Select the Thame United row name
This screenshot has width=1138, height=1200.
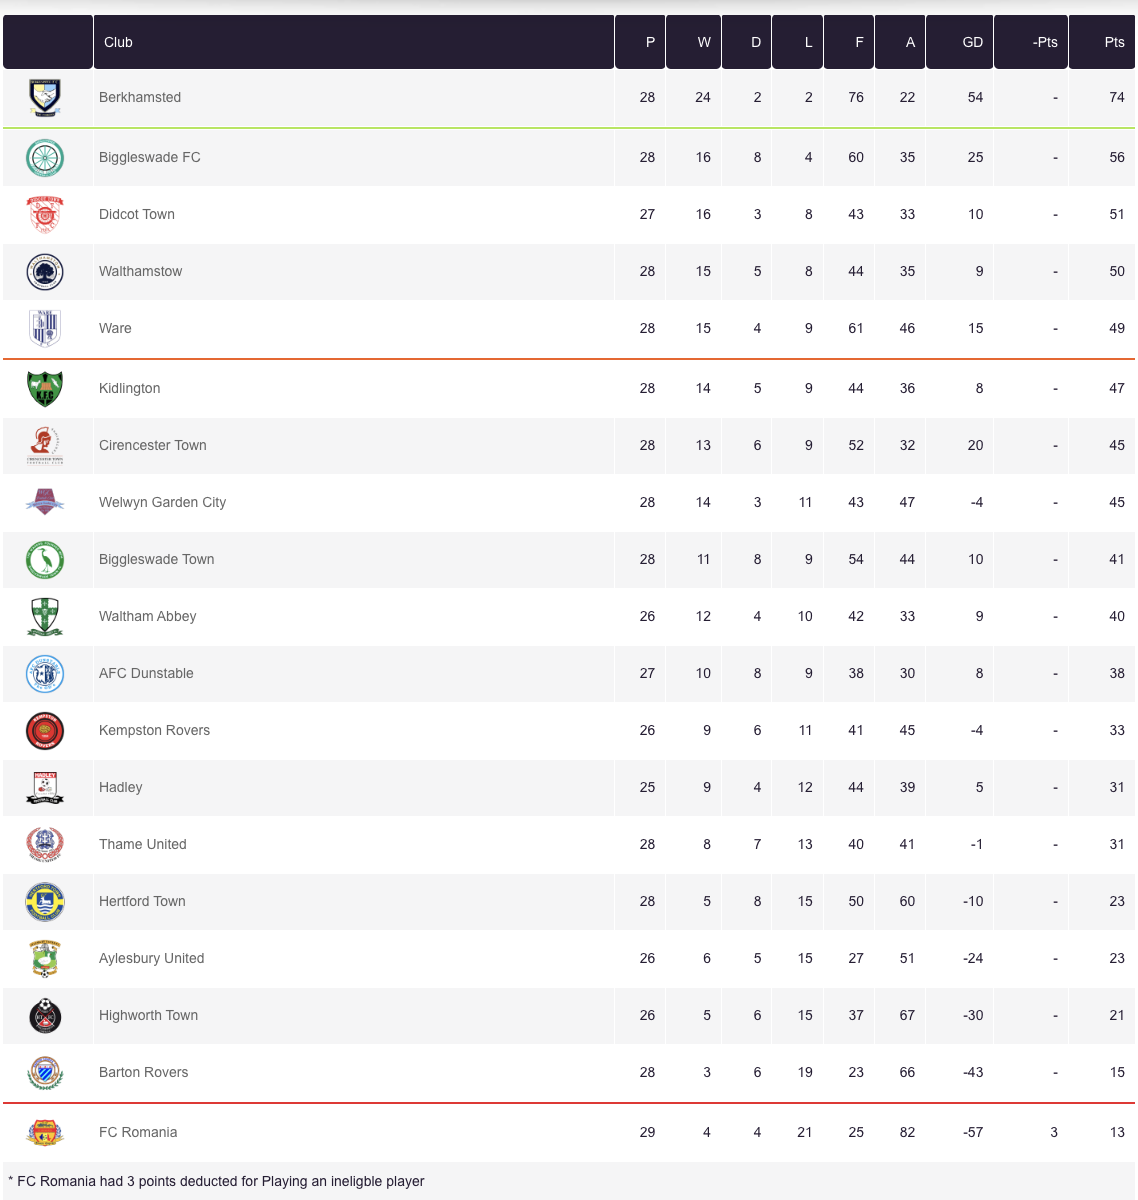[x=142, y=844]
